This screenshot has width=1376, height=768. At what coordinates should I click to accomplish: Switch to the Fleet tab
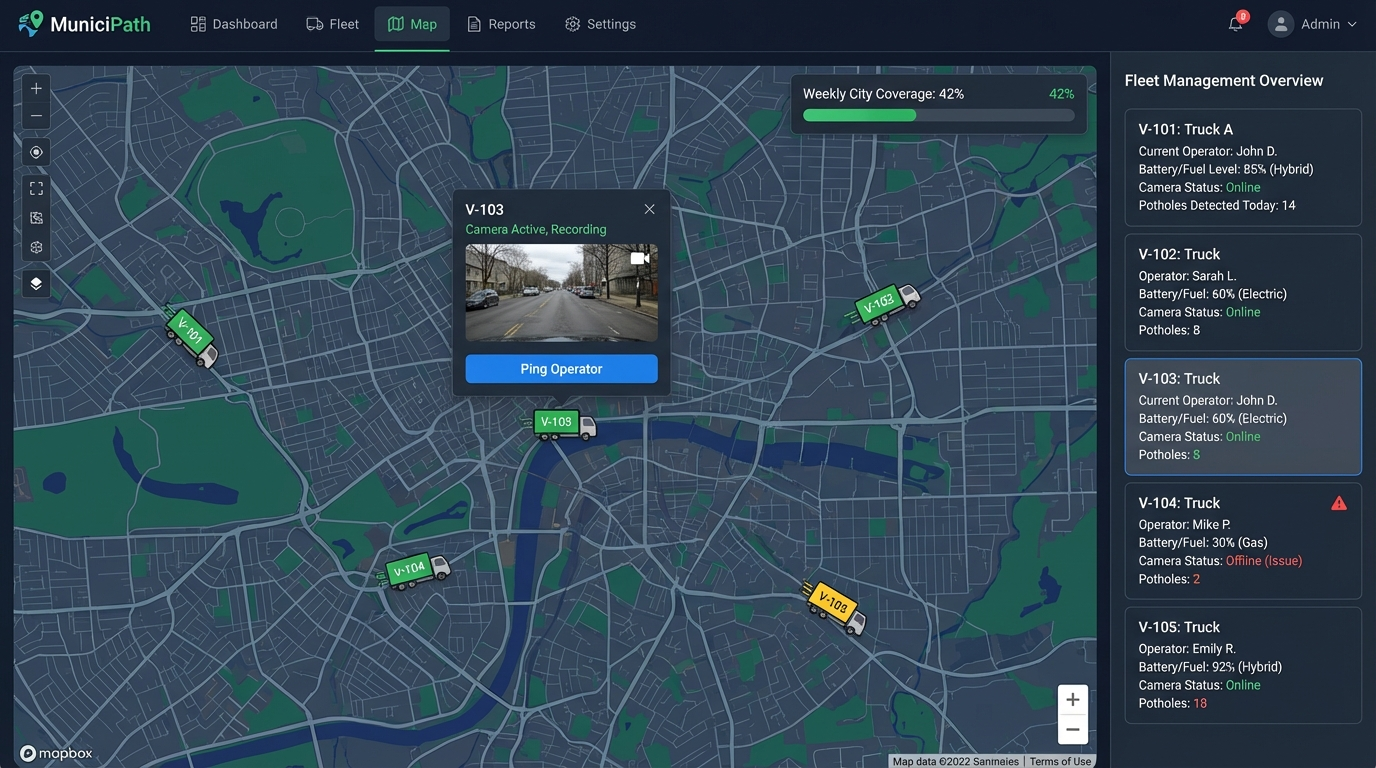click(332, 23)
